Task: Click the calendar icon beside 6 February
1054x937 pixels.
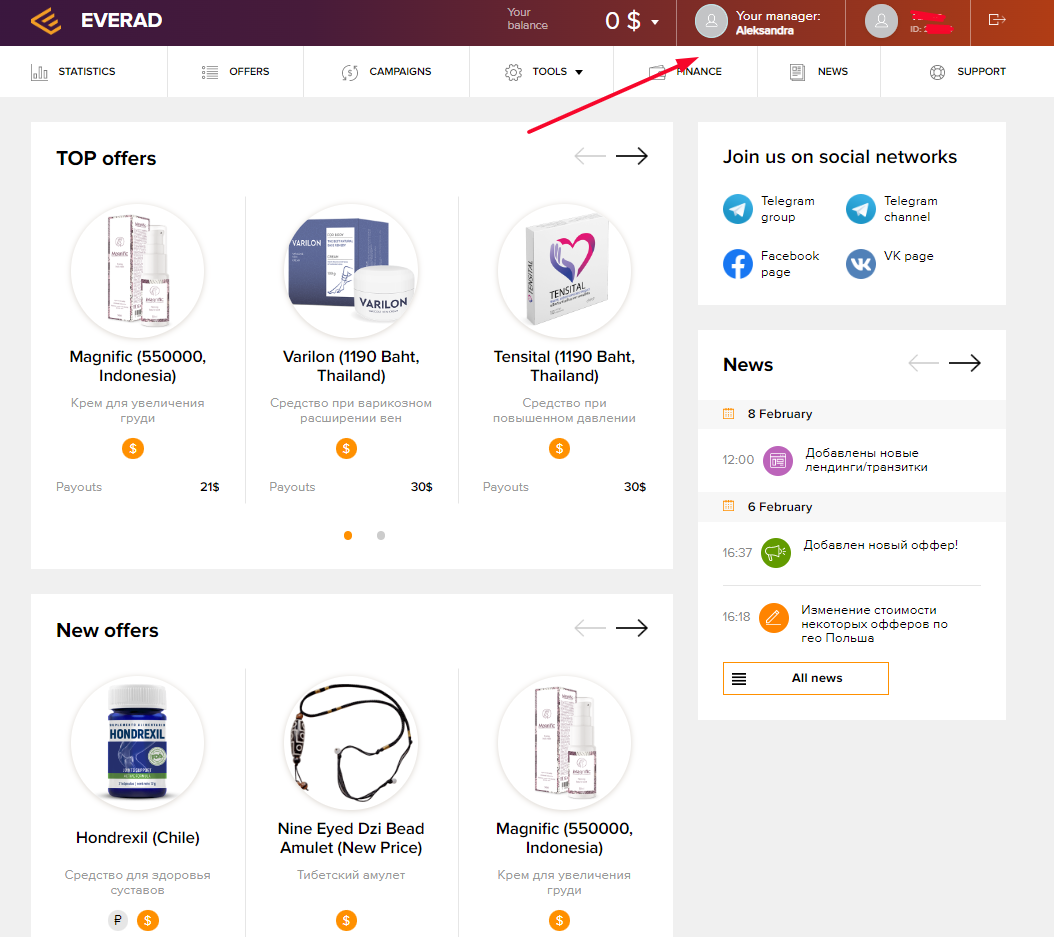Action: [729, 506]
